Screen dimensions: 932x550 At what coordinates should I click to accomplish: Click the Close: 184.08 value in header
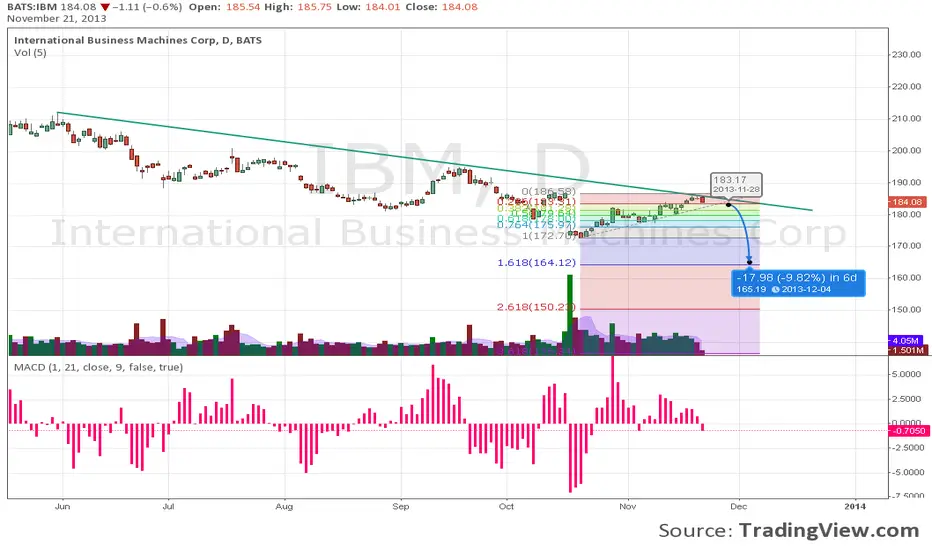(x=441, y=7)
